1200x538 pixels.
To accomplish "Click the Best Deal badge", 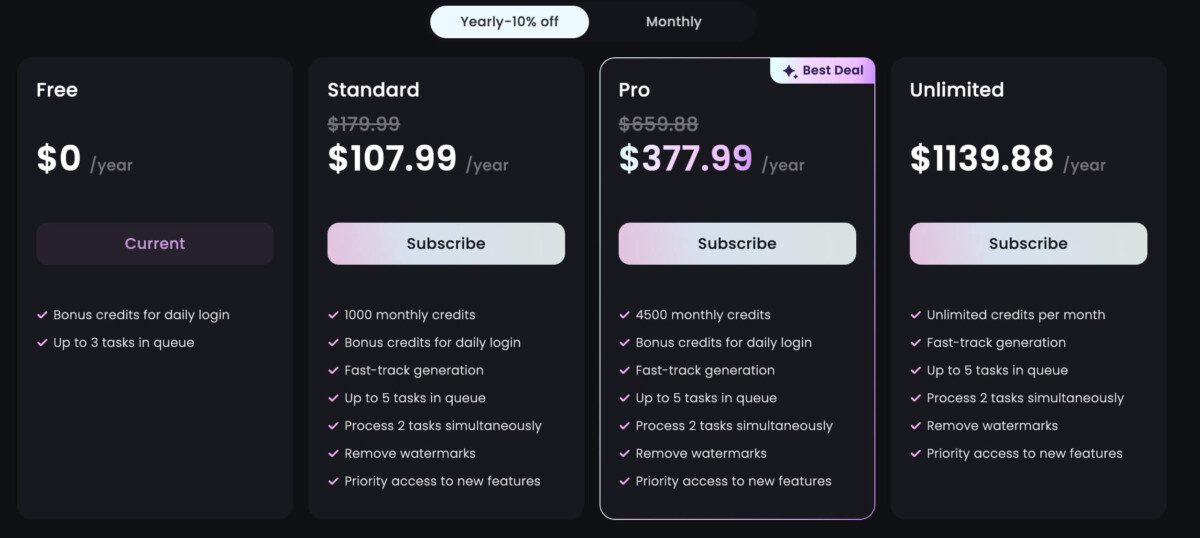I will tap(822, 71).
